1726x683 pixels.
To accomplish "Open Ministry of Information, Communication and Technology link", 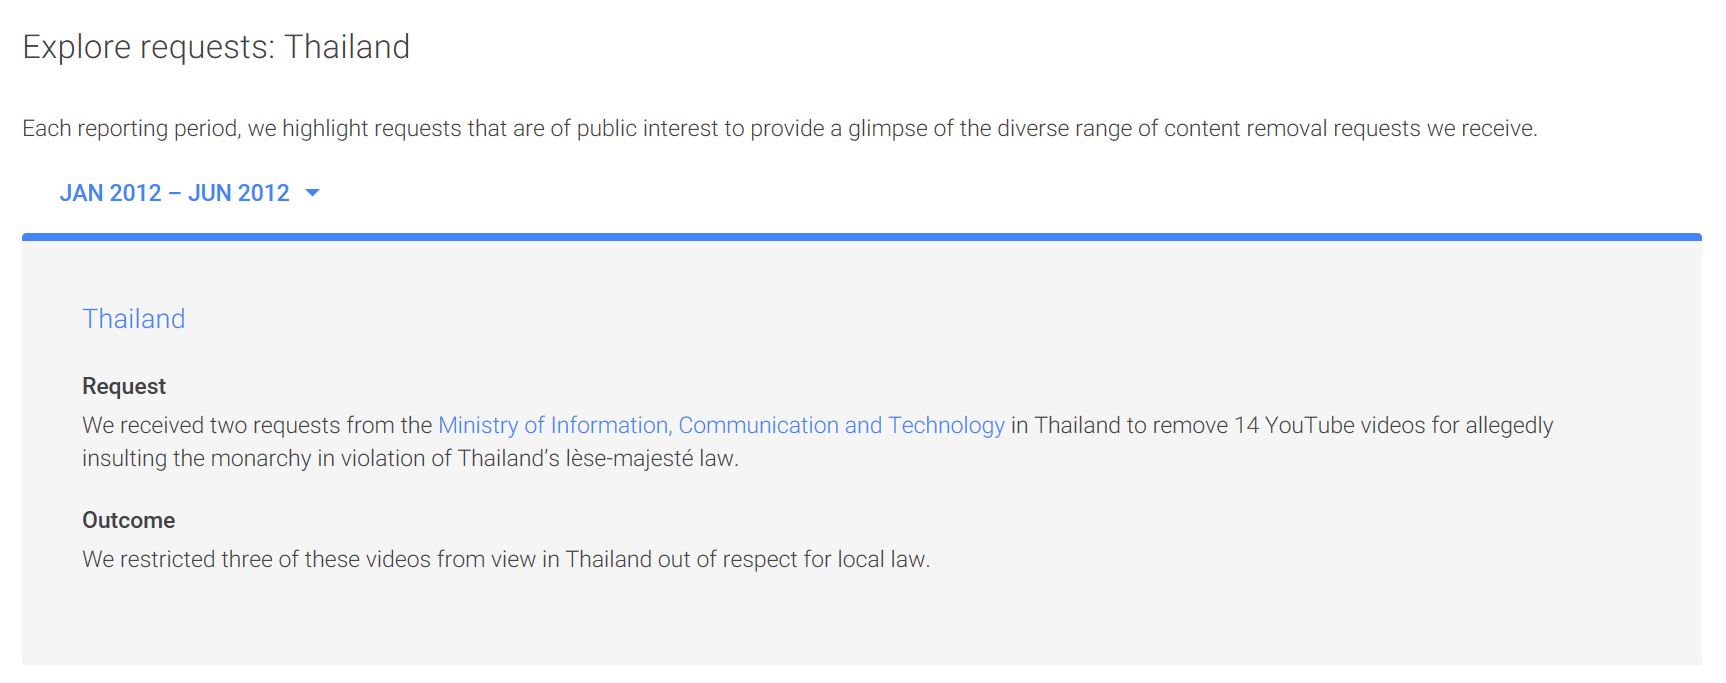I will pyautogui.click(x=721, y=425).
